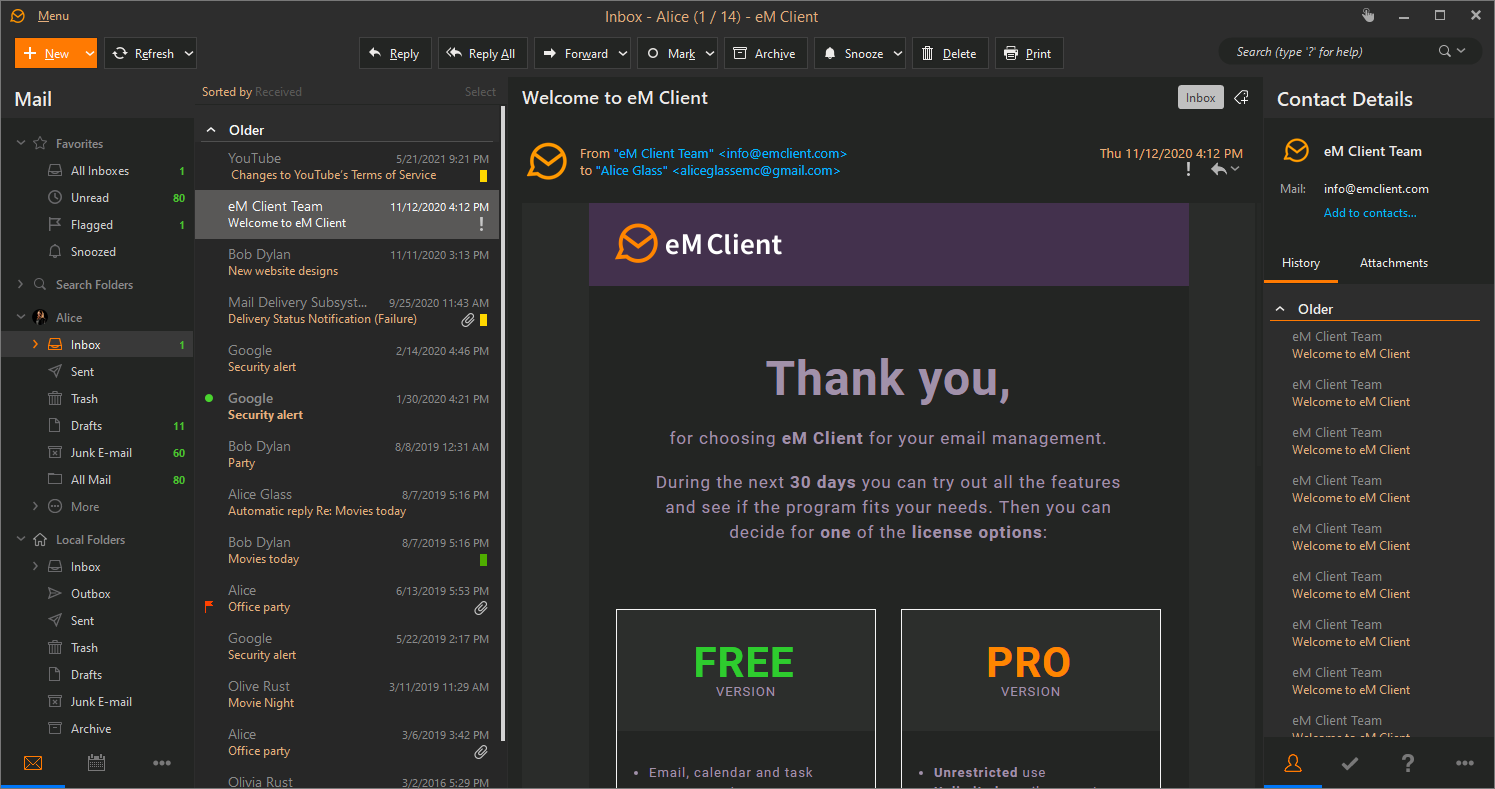Switch to the Tasks checkmark view
This screenshot has height=789, width=1495.
[1350, 762]
